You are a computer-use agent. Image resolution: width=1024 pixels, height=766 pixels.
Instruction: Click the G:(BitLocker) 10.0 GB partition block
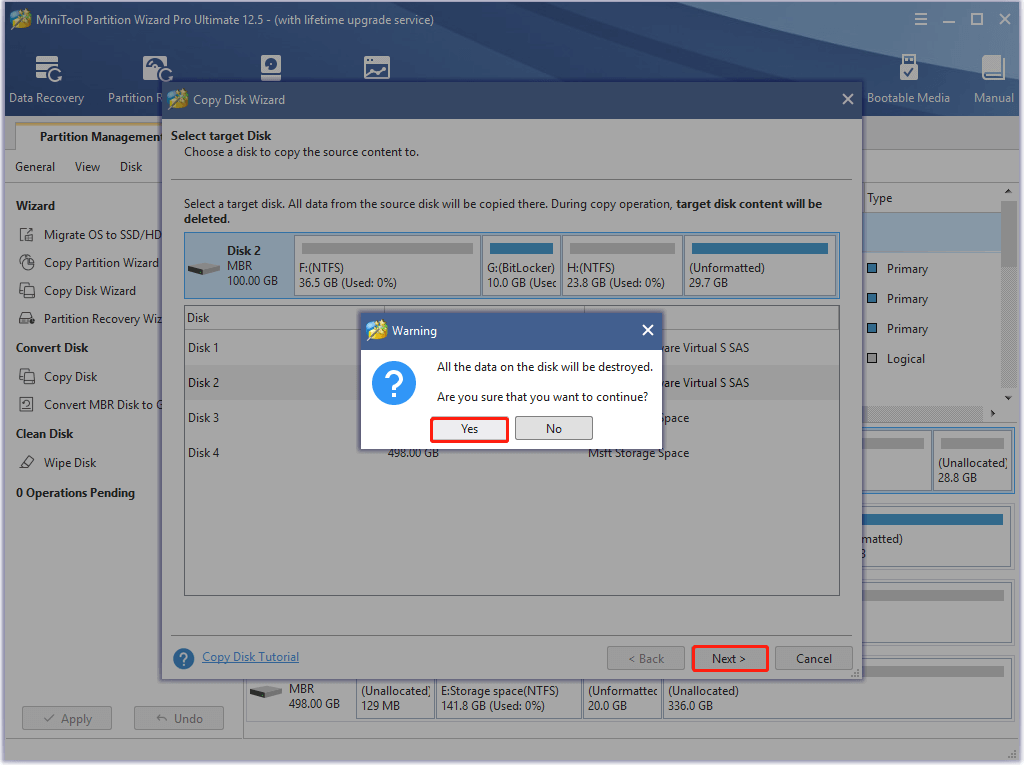(x=521, y=266)
